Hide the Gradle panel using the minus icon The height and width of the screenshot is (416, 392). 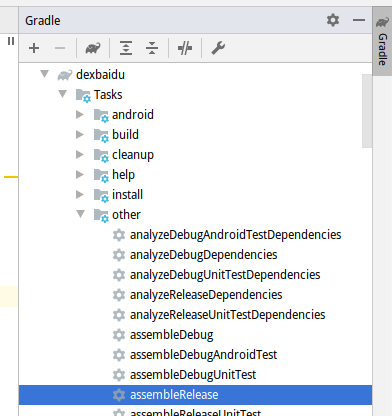(359, 20)
